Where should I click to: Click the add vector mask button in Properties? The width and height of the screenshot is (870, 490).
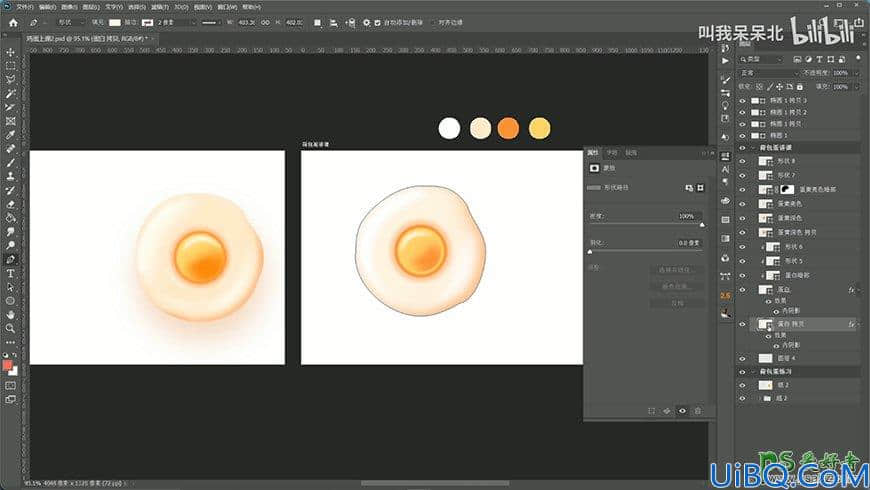point(701,188)
